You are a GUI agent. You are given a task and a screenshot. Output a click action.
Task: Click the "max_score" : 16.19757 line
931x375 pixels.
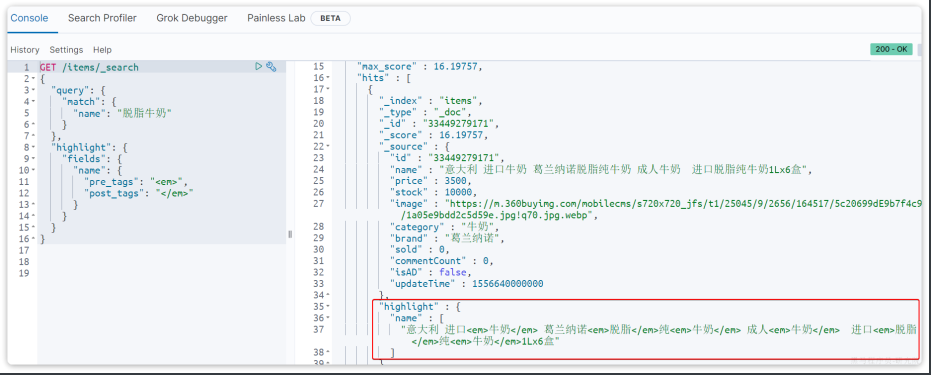pos(420,66)
